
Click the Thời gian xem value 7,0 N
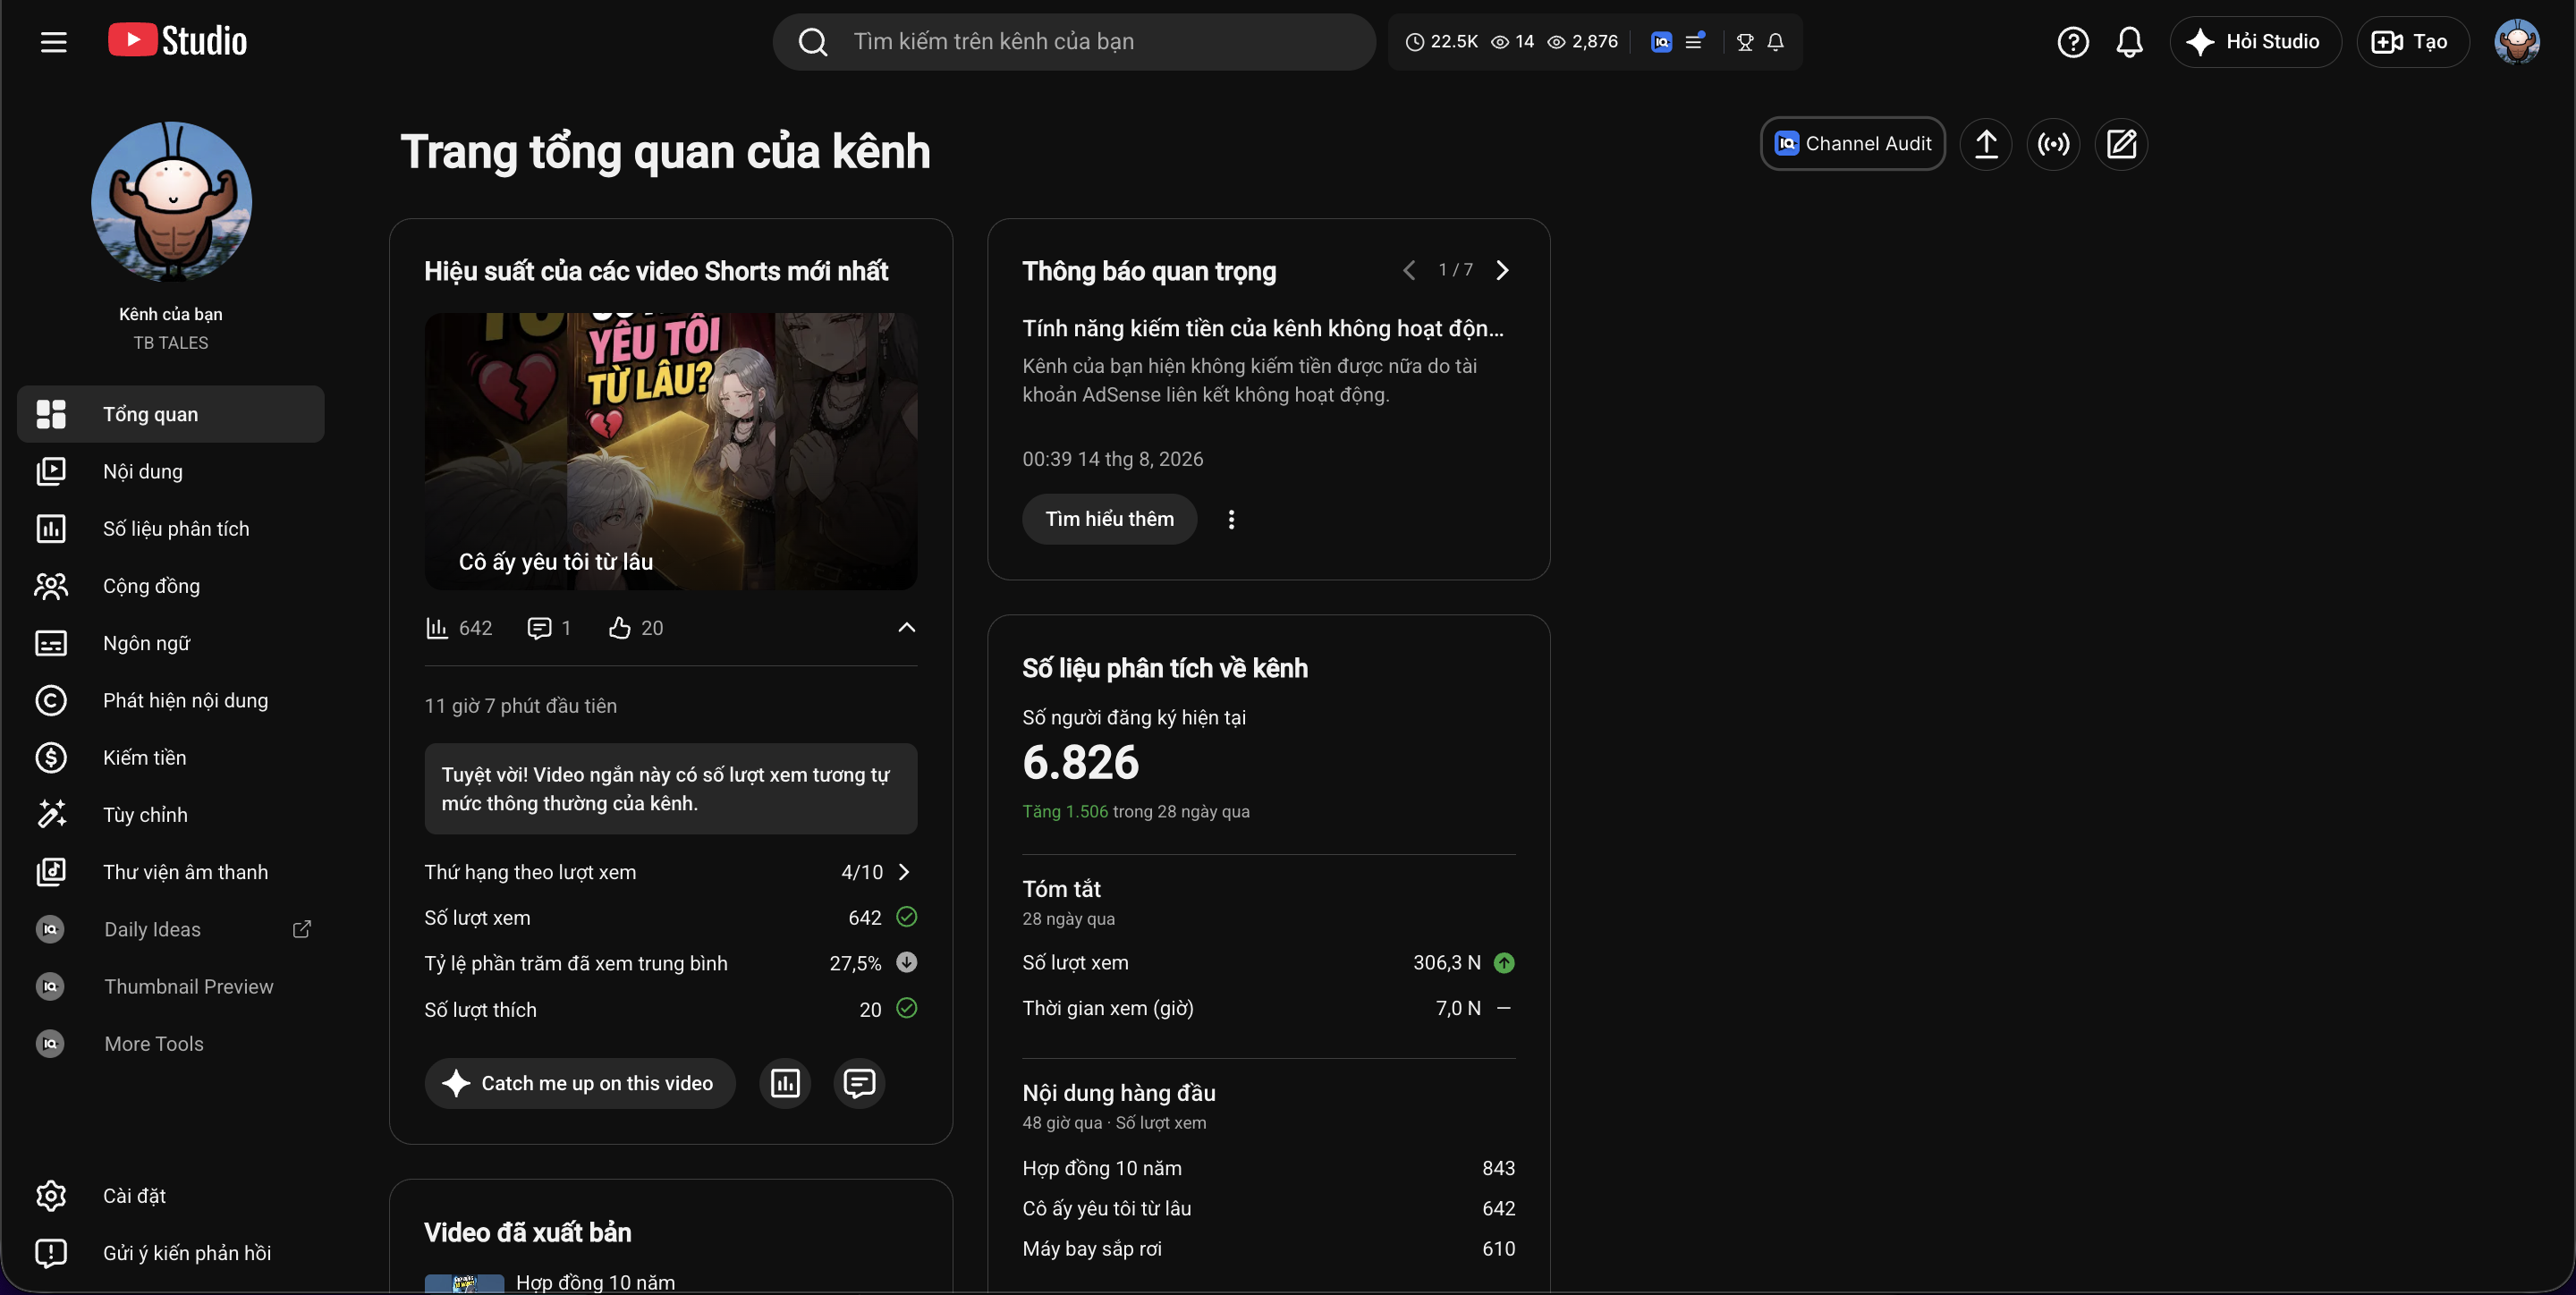pos(1458,1008)
